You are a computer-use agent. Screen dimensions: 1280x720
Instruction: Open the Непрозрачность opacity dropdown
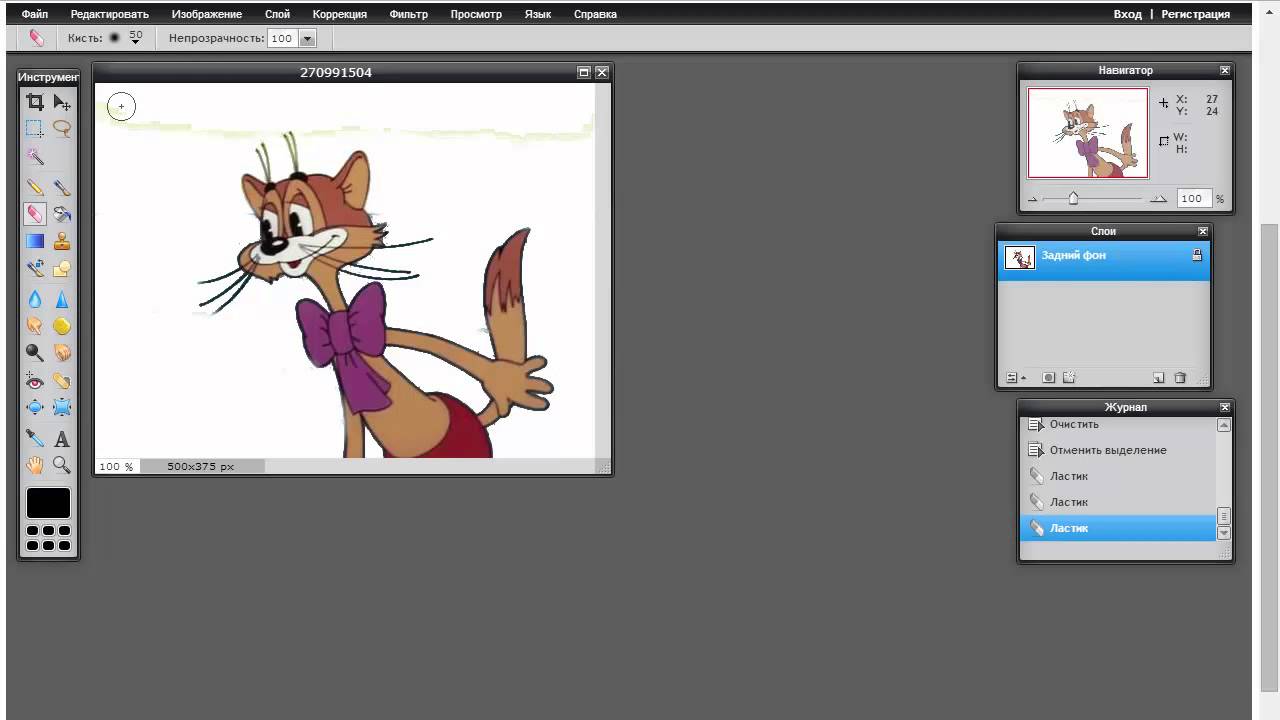pos(308,39)
